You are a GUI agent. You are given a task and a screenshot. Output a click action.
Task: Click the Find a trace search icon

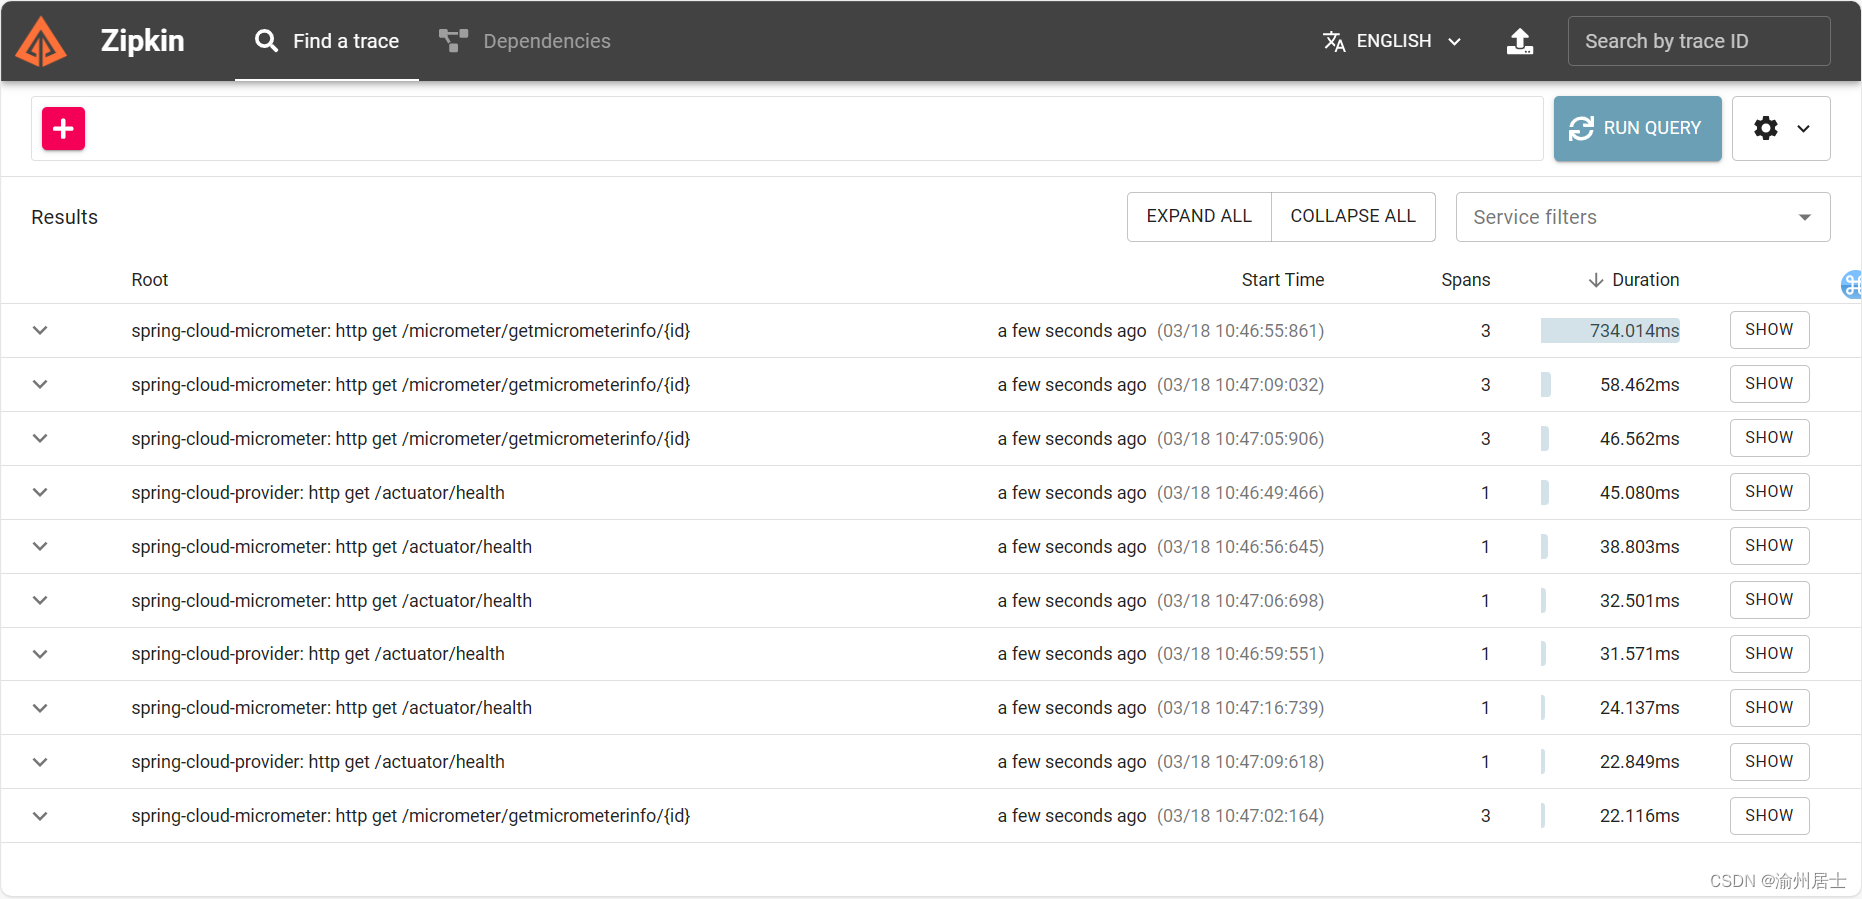tap(266, 41)
